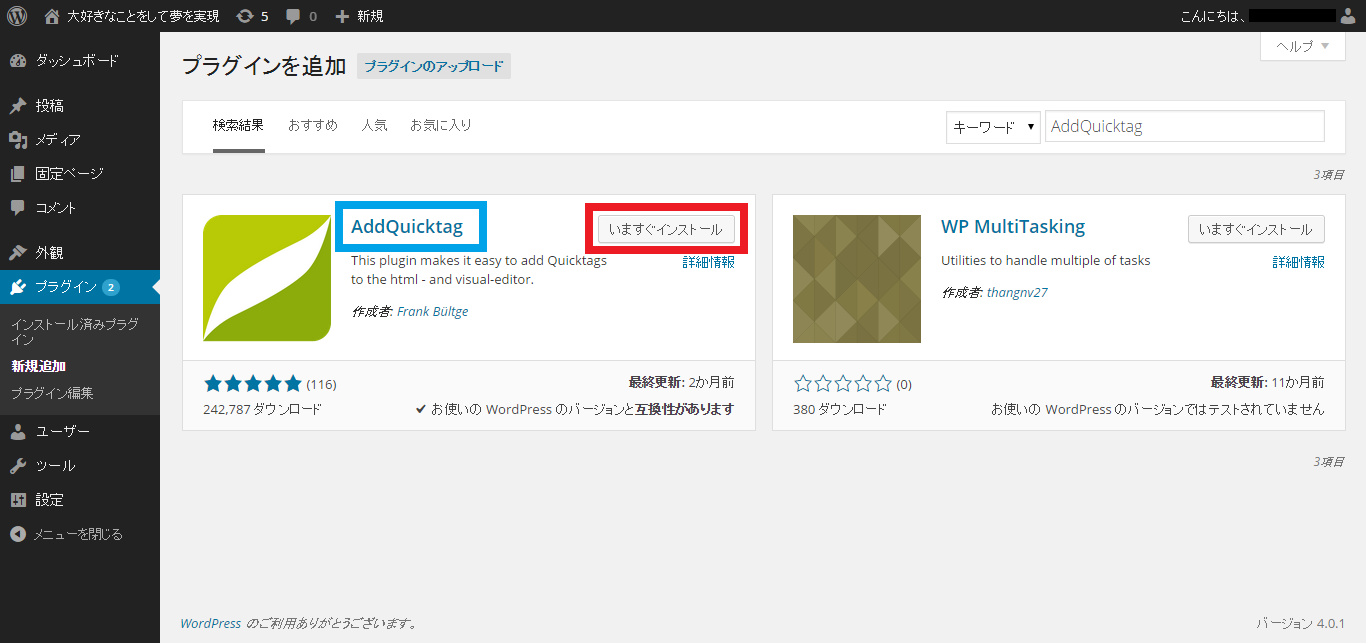Screen dimensions: 1366x643
Task: Click the 投稿 pushpin icon
Action: click(18, 106)
